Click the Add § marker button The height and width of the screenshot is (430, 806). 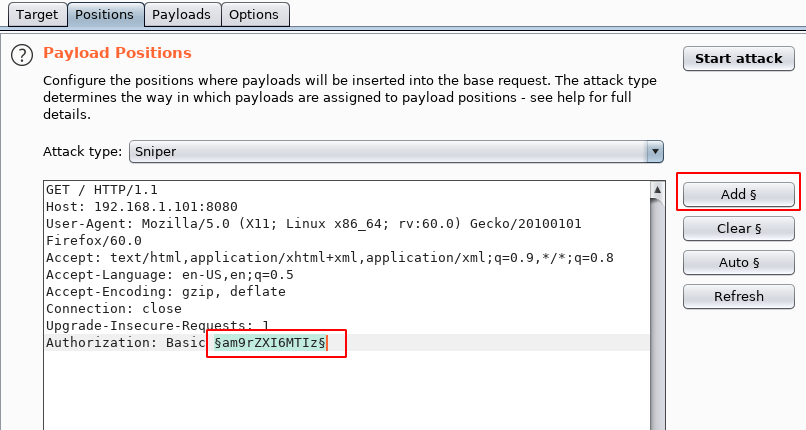coord(739,194)
